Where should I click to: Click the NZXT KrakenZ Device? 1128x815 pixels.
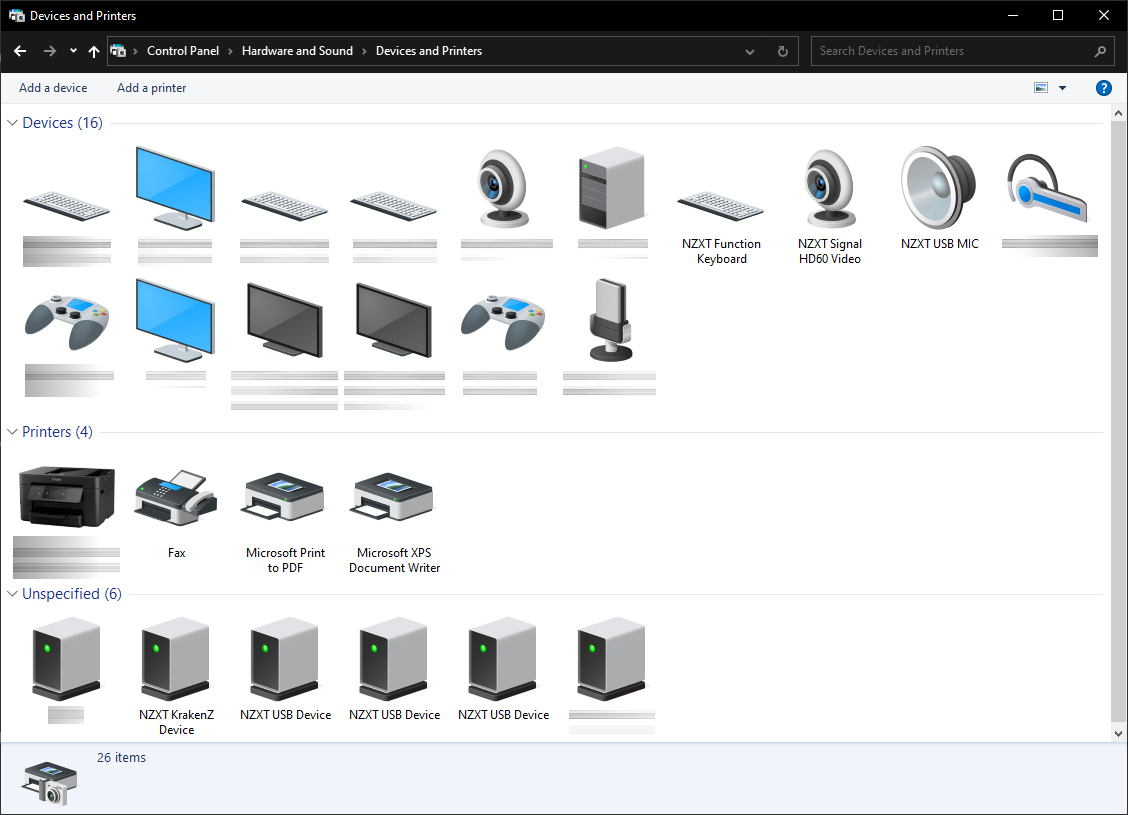[176, 660]
